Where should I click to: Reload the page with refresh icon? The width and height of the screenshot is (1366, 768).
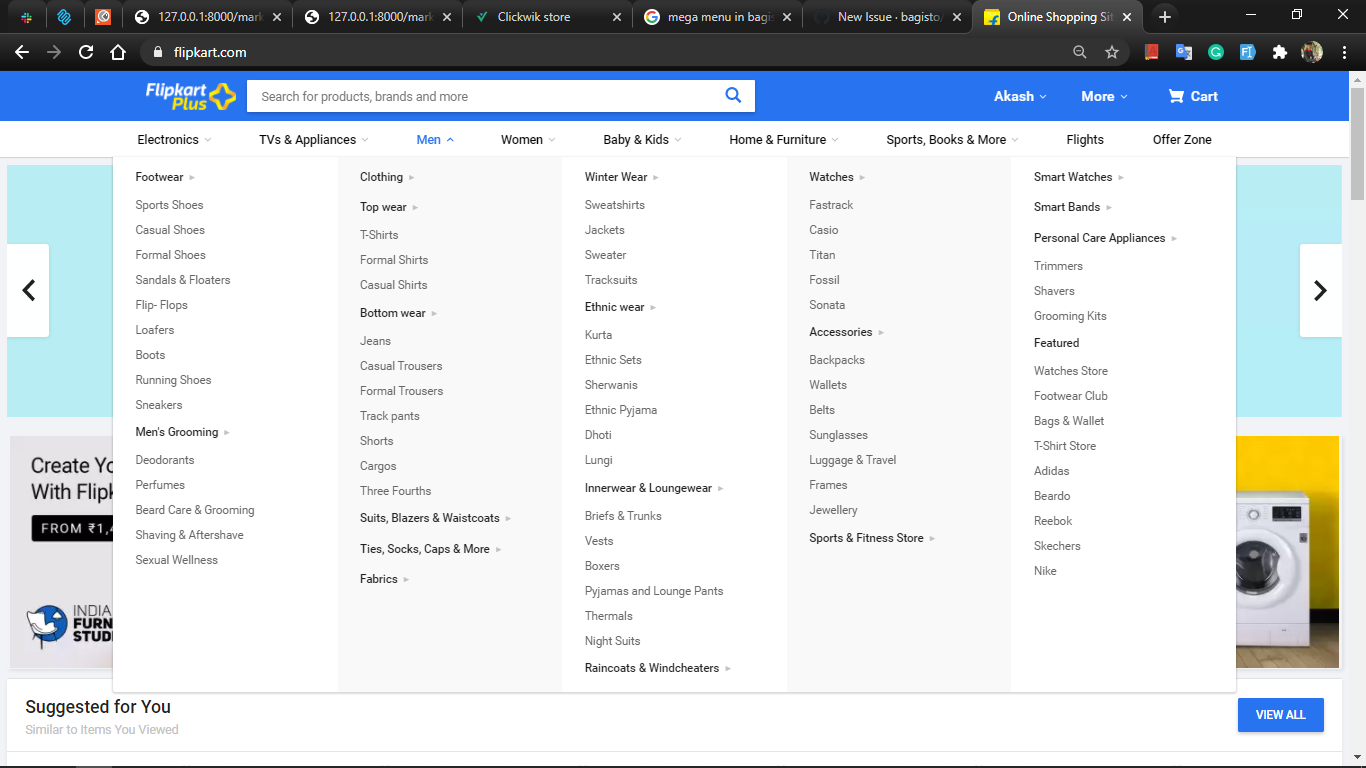point(86,52)
